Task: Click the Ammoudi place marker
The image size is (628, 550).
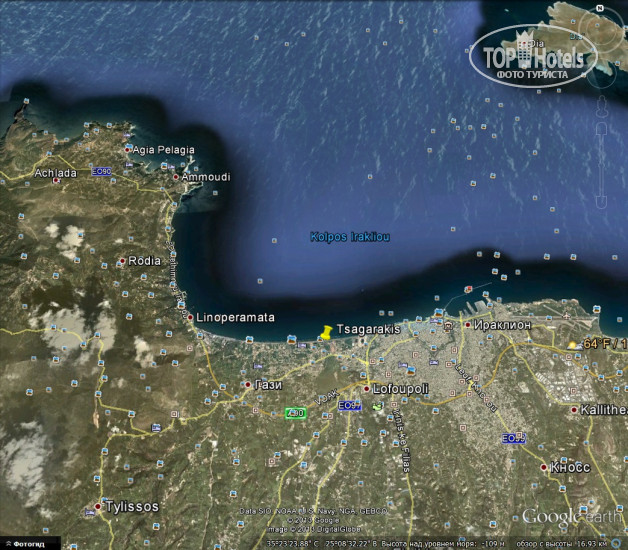Action: pyautogui.click(x=176, y=178)
